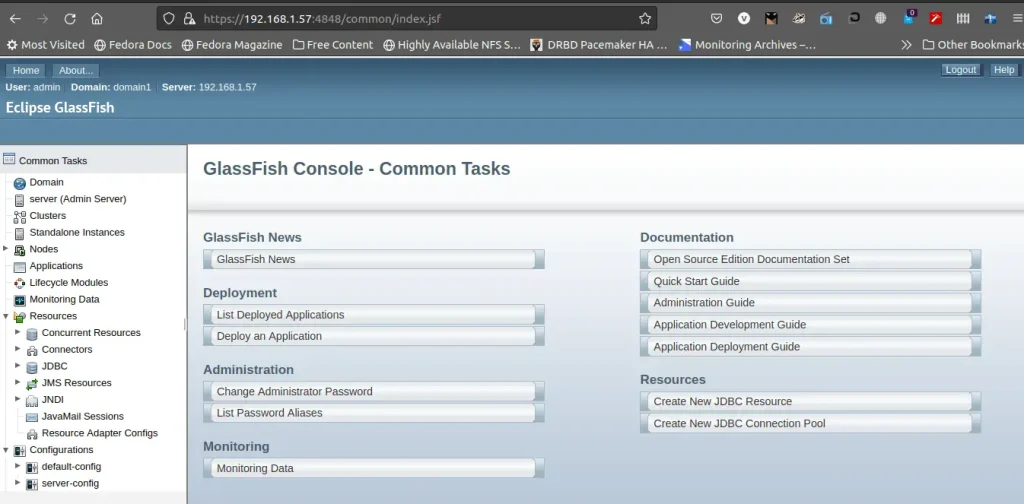Click the Highly Available NFS bookmark
The image size is (1024, 504).
click(452, 45)
